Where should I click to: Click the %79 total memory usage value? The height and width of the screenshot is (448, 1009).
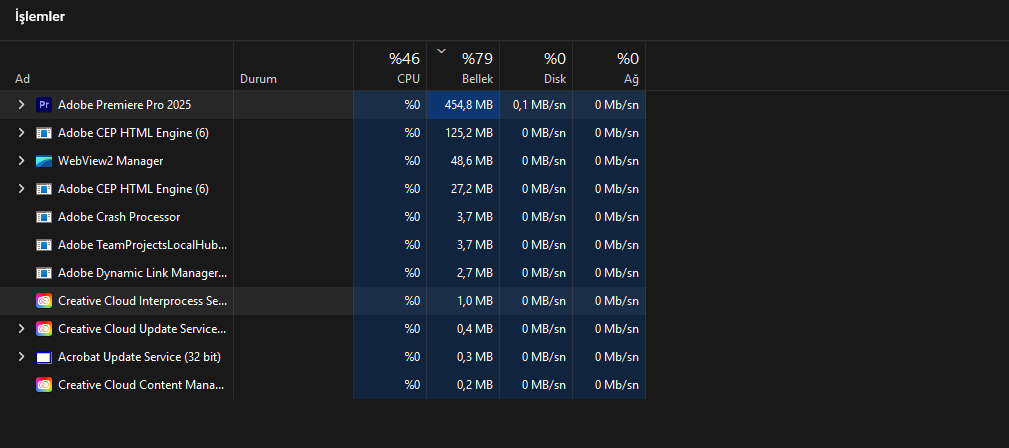477,59
